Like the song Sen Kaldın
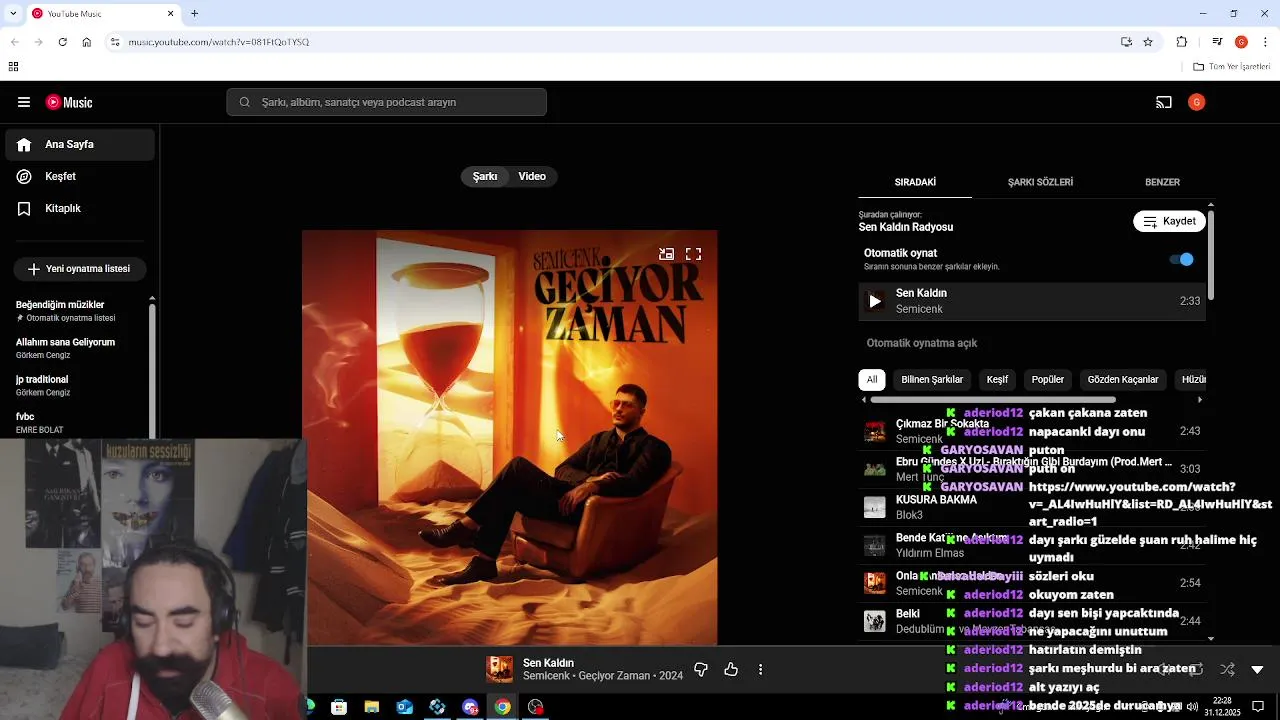The image size is (1280, 720). (731, 670)
